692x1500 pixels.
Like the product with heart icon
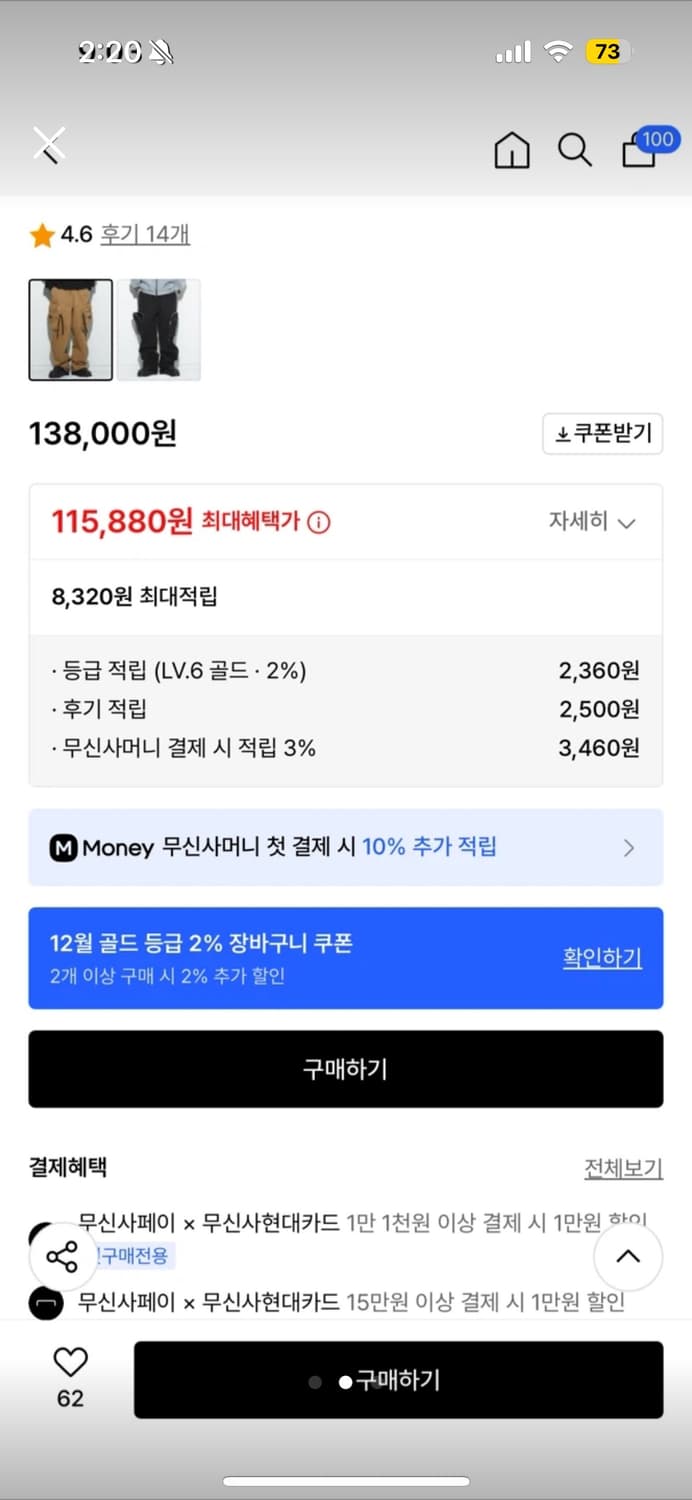point(70,1362)
